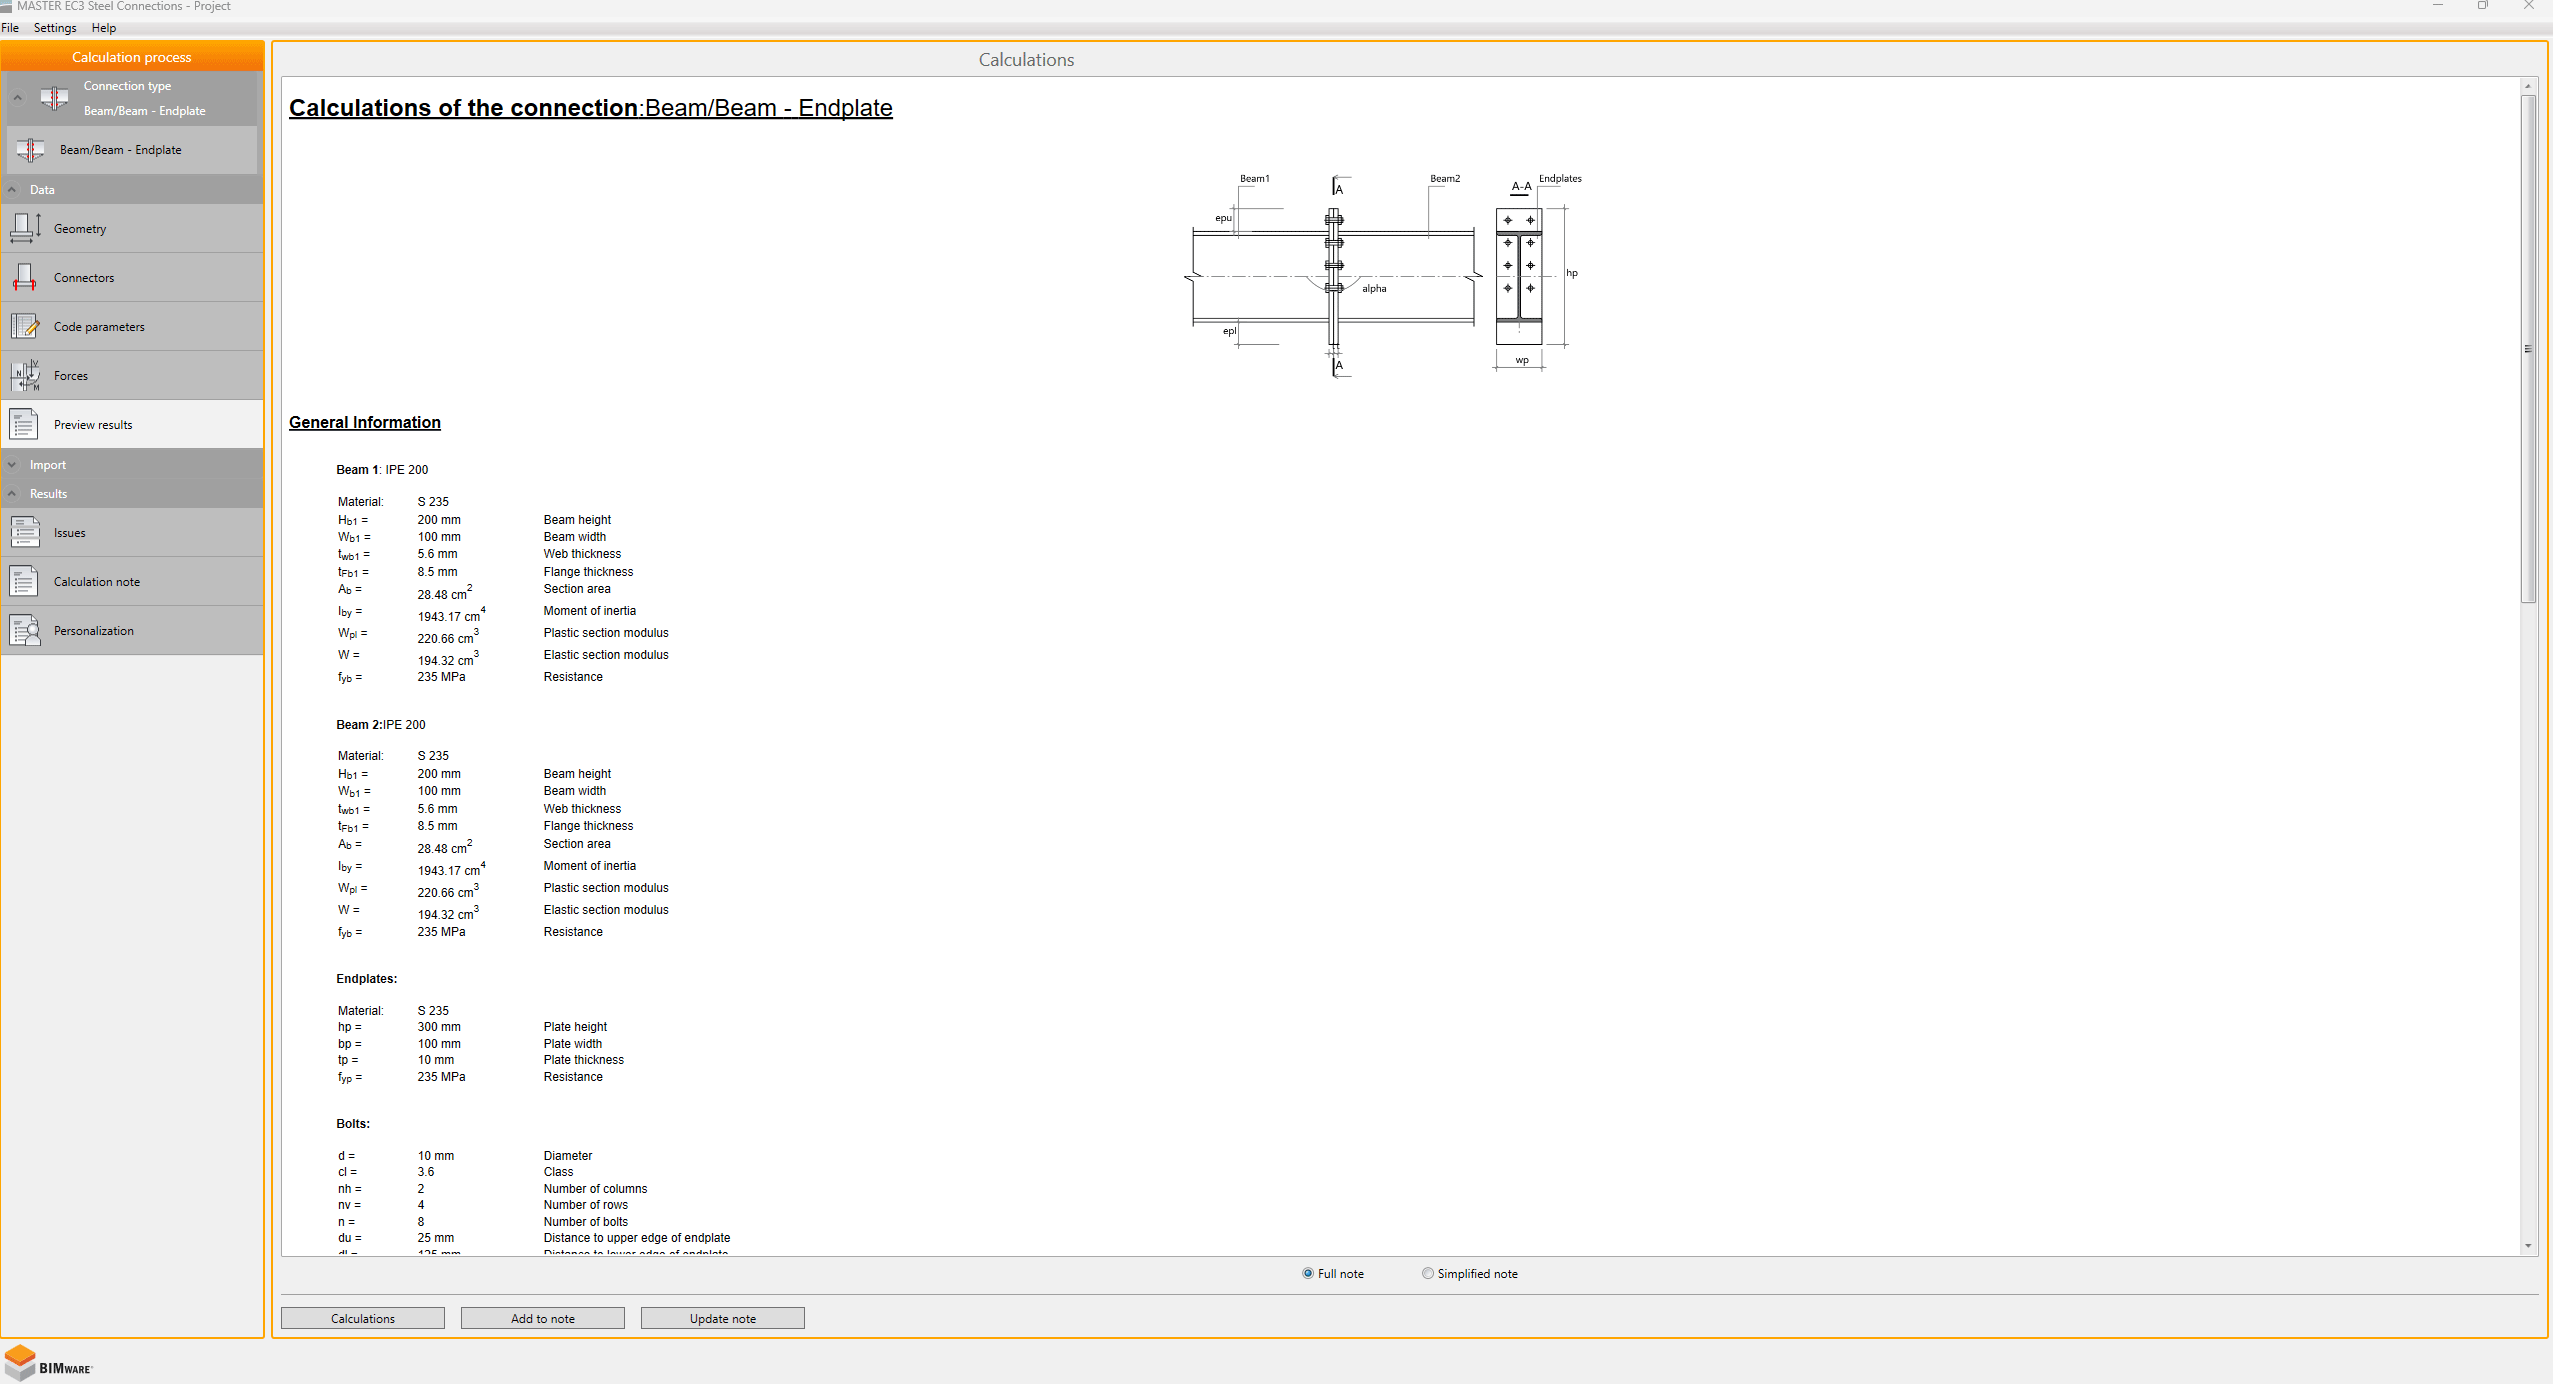Click the BIMware logo

point(48,1364)
